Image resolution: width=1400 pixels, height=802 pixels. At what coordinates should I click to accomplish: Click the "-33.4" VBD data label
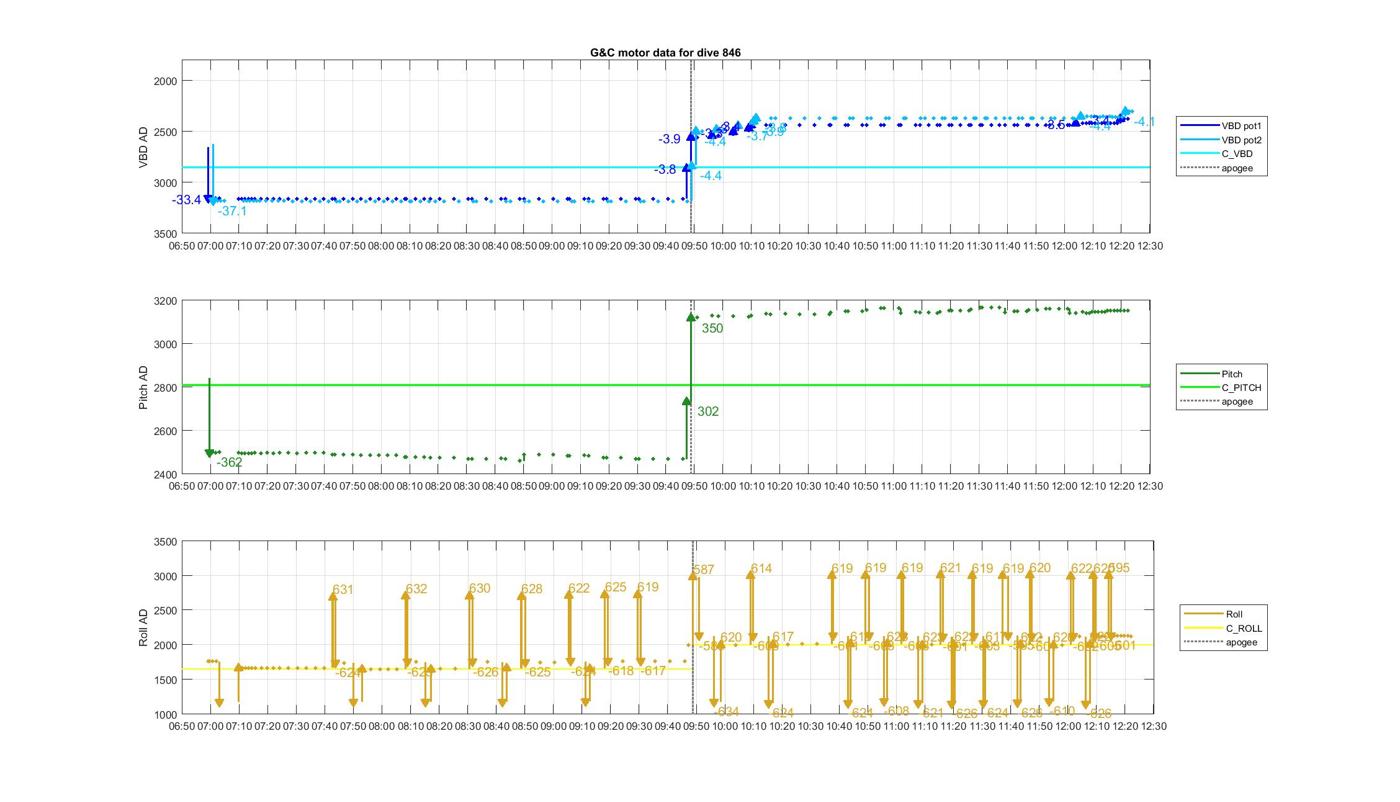tap(186, 200)
